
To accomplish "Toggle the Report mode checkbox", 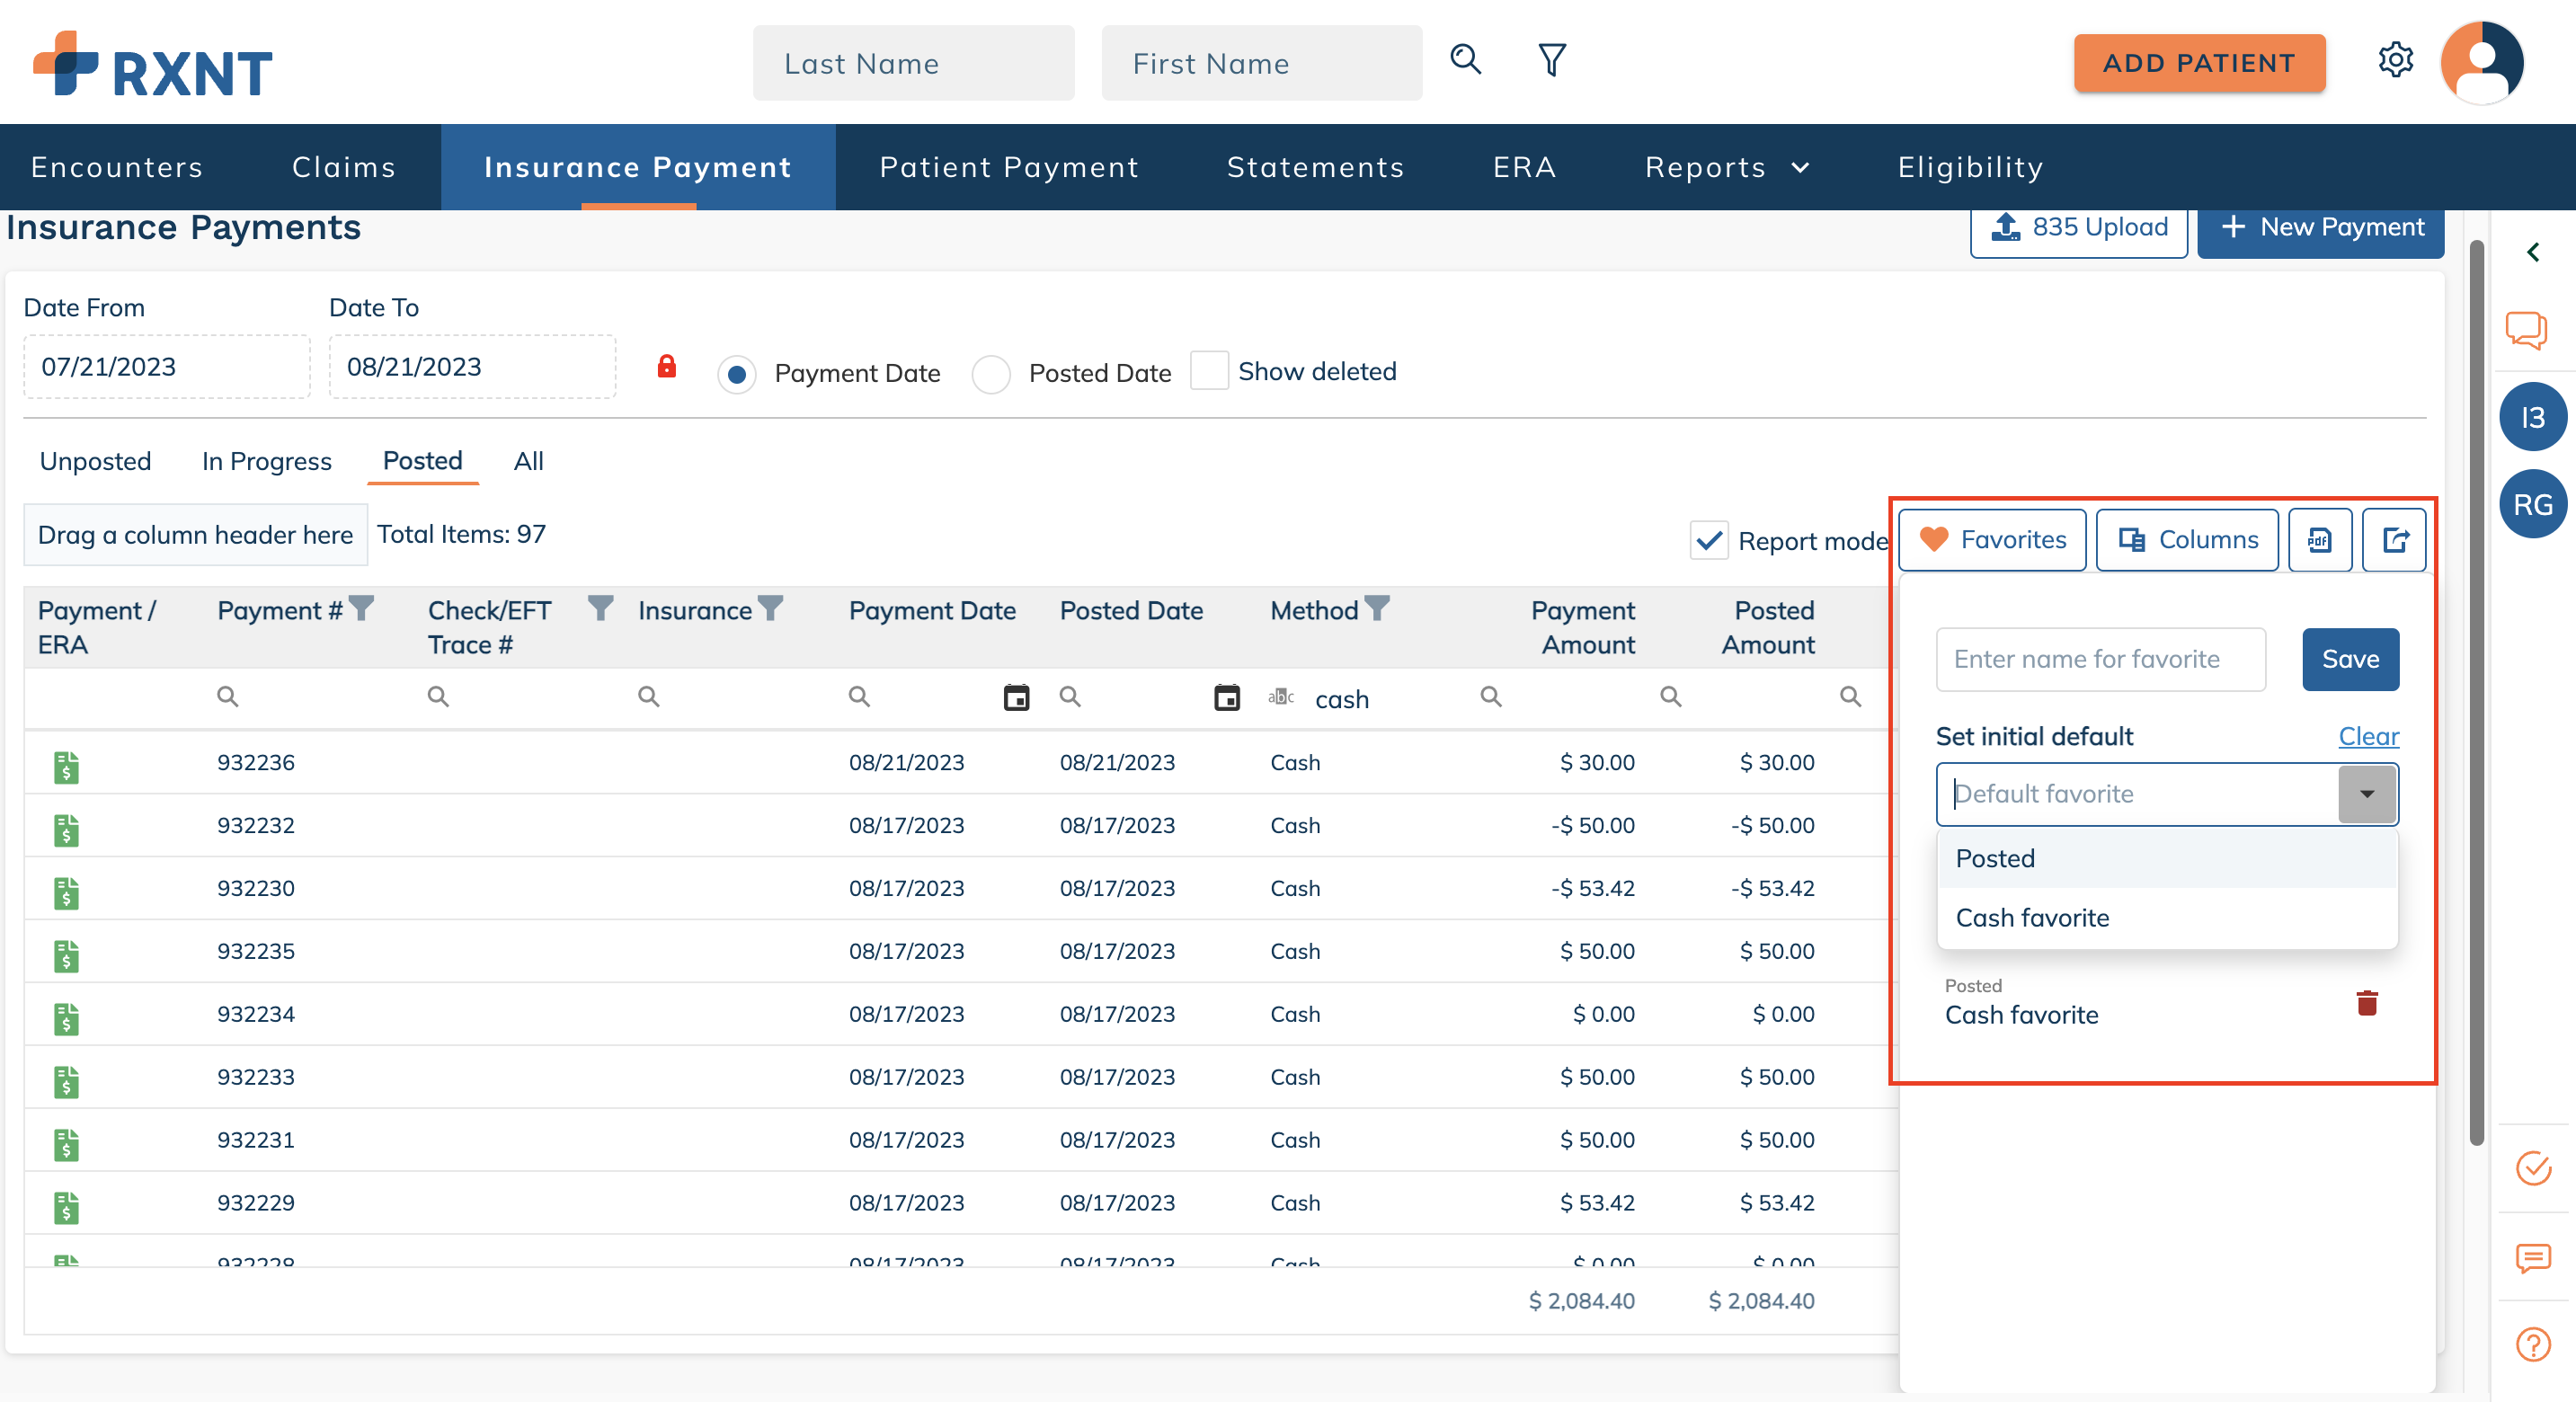I will pyautogui.click(x=1709, y=540).
